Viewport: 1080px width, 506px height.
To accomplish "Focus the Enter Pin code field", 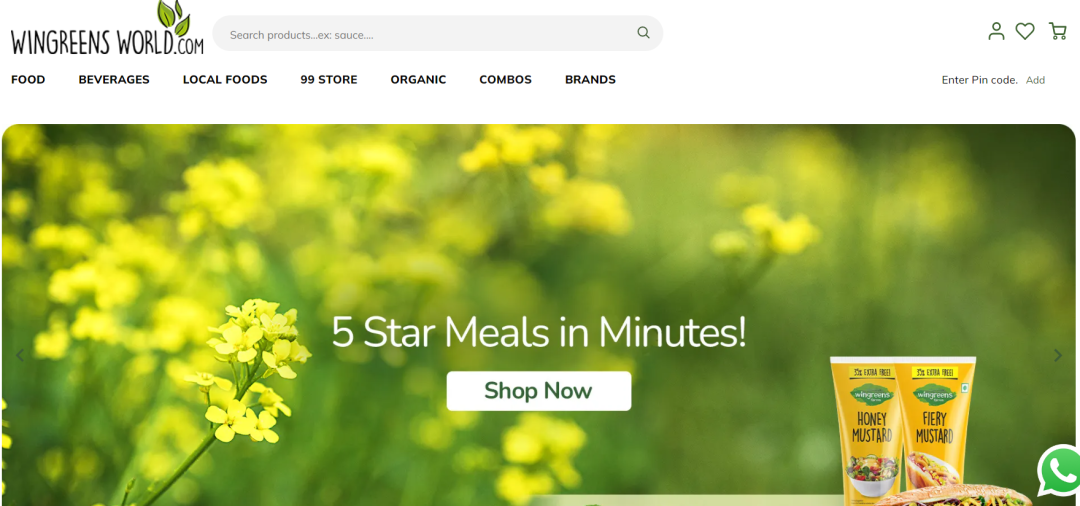I will coord(979,80).
